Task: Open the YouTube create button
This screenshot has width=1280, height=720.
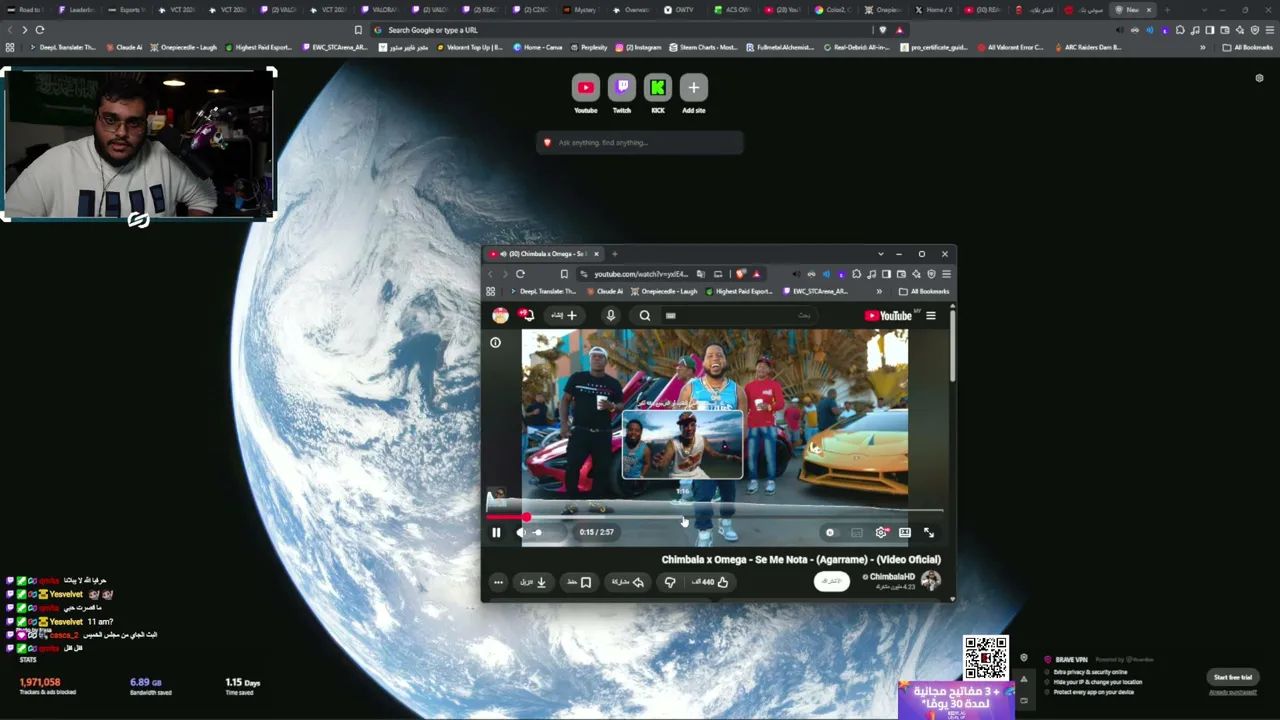Action: [x=563, y=316]
